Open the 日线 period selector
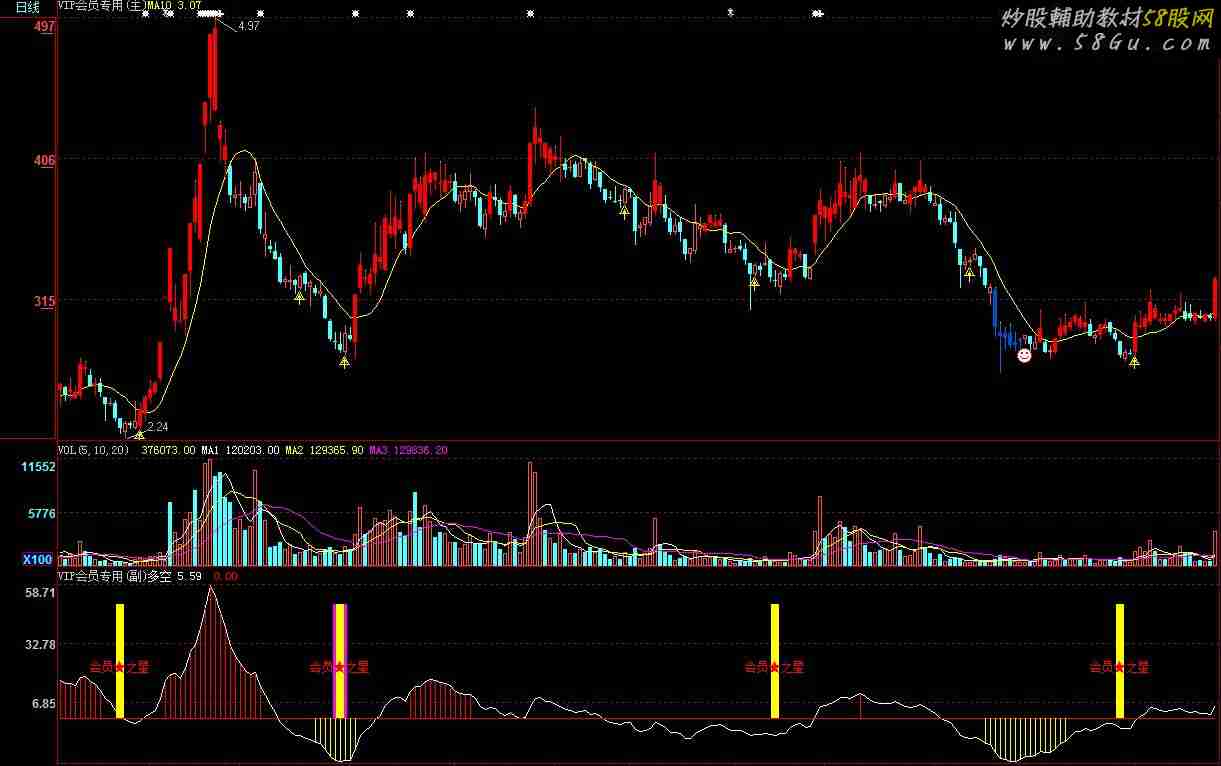Image resolution: width=1221 pixels, height=766 pixels. 28,7
